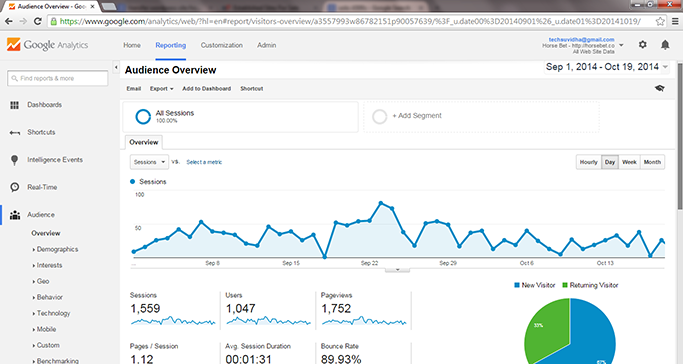This screenshot has height=364, width=683.
Task: Click the Sessions 1,559 metric sparkline
Action: [173, 321]
